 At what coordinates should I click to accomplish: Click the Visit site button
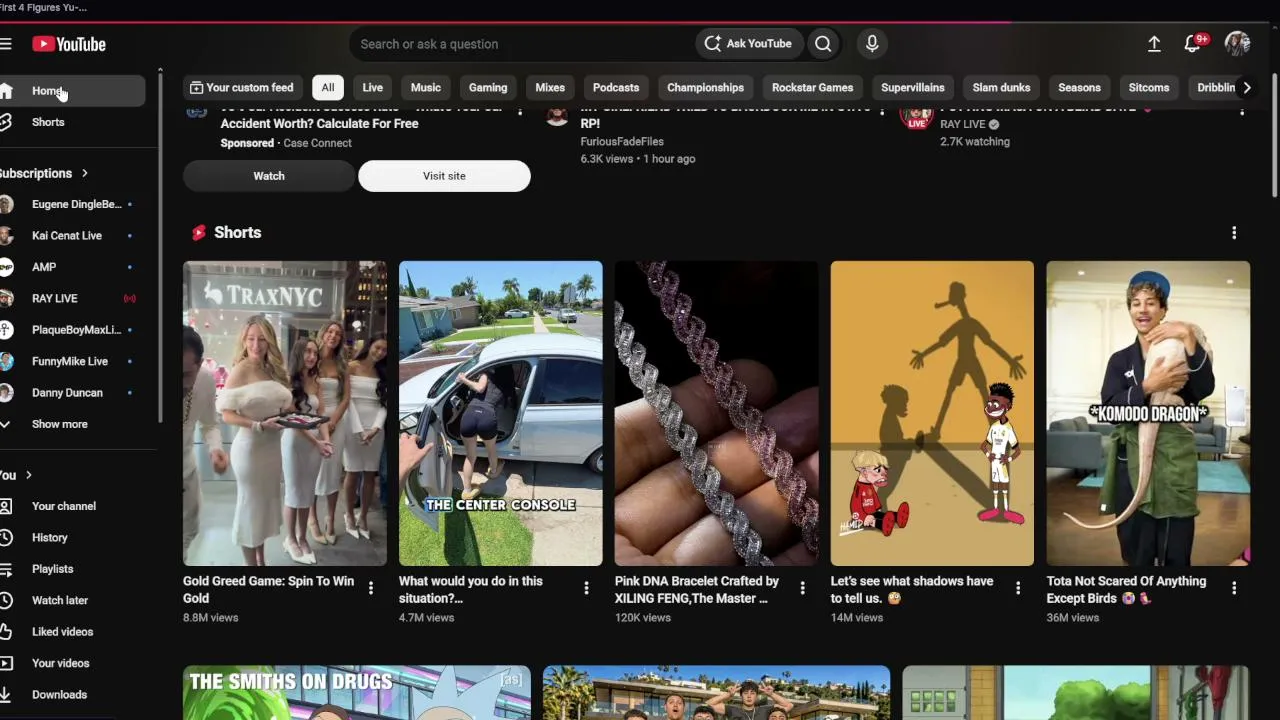tap(444, 176)
